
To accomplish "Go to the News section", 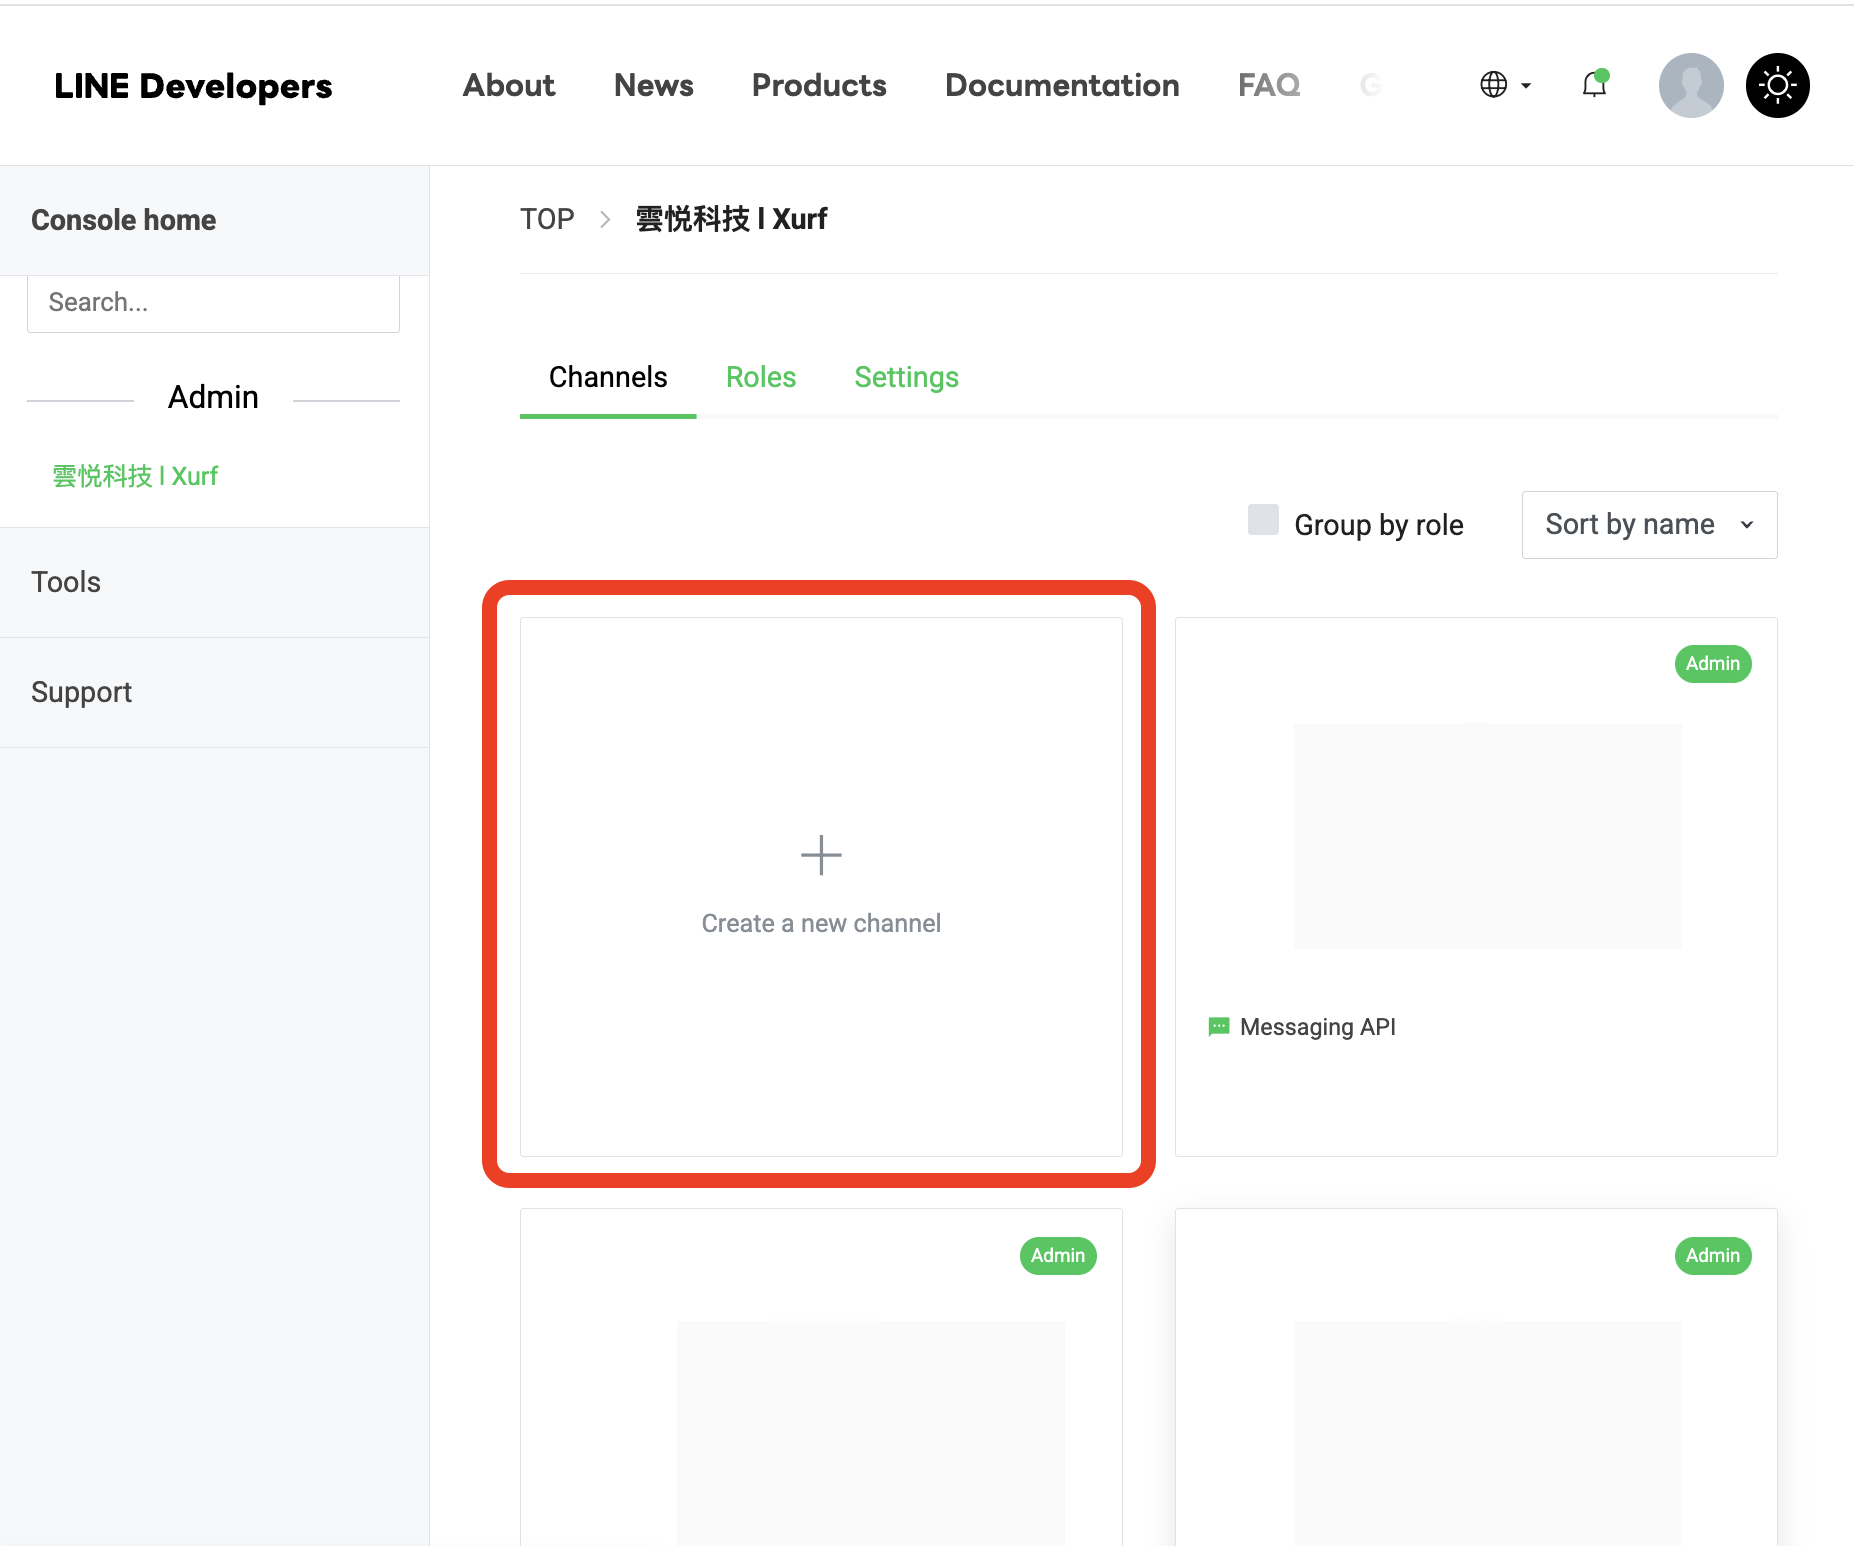I will 654,85.
